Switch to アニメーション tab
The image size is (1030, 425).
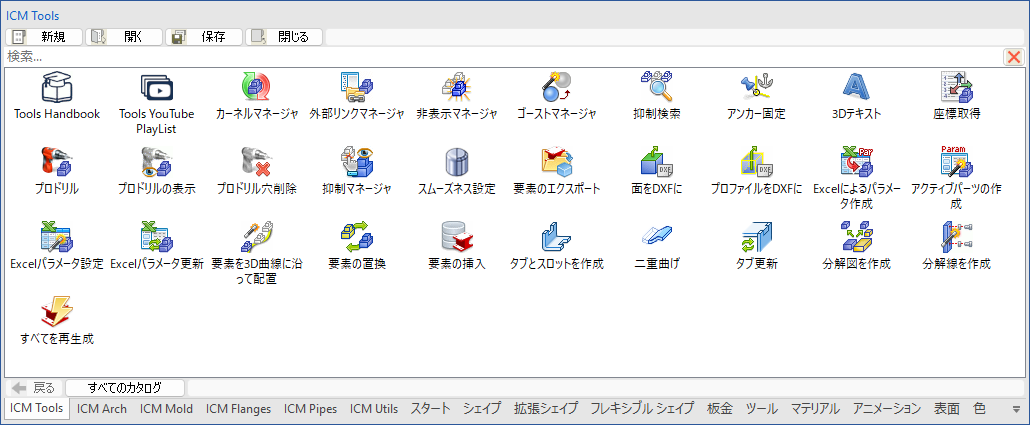pos(887,409)
